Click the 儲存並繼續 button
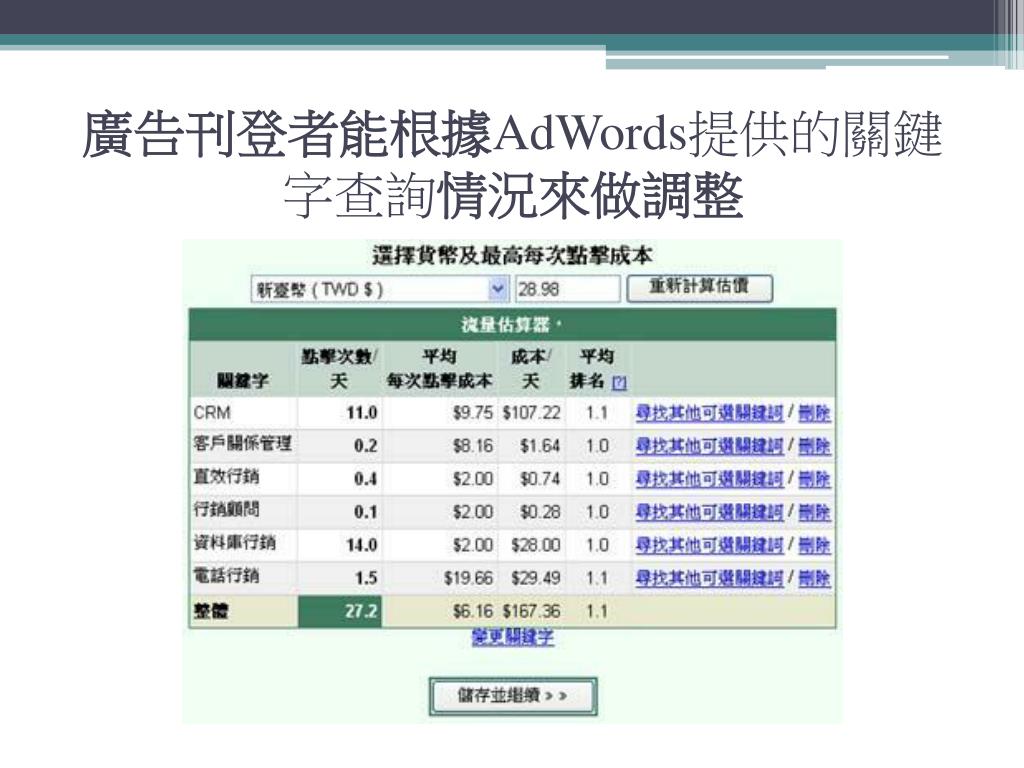The height and width of the screenshot is (768, 1024). tap(513, 696)
